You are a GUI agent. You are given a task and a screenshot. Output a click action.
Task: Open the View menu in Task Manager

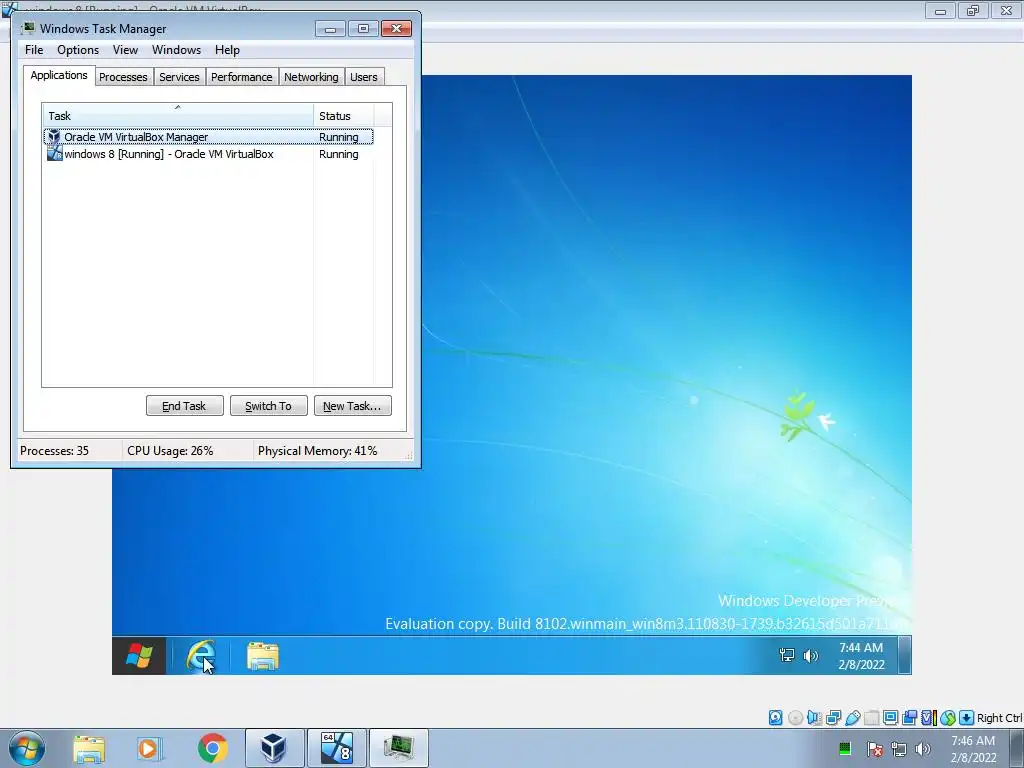tap(125, 50)
